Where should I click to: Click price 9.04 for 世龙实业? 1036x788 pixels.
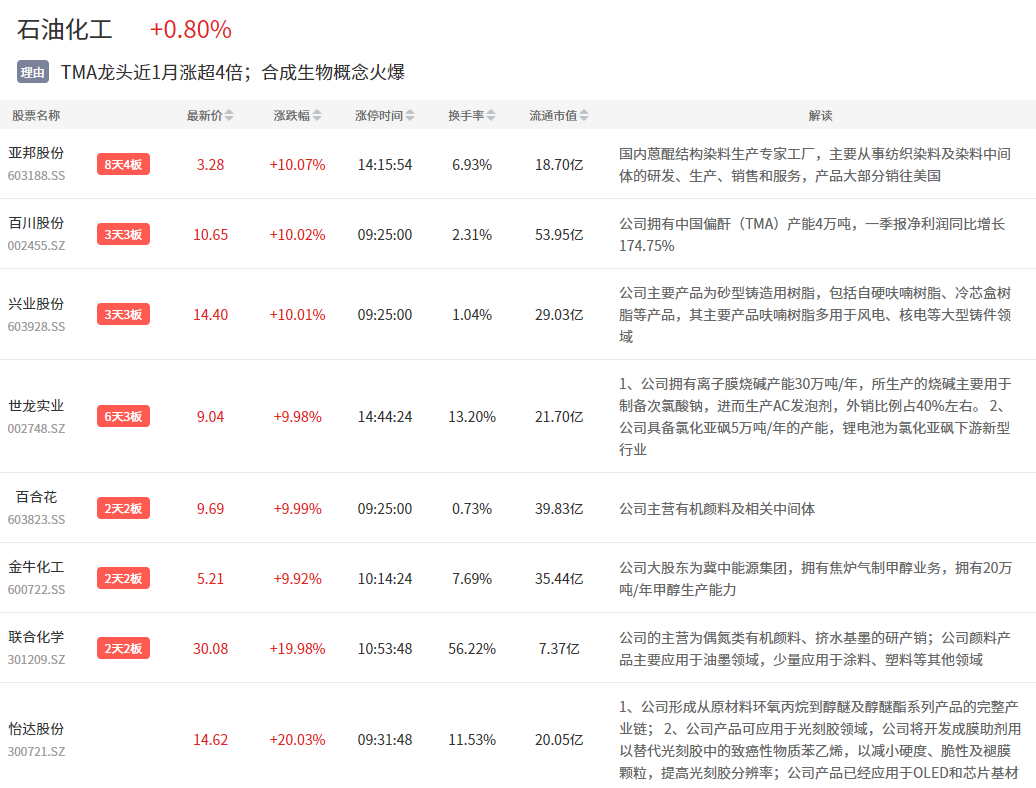coord(211,417)
